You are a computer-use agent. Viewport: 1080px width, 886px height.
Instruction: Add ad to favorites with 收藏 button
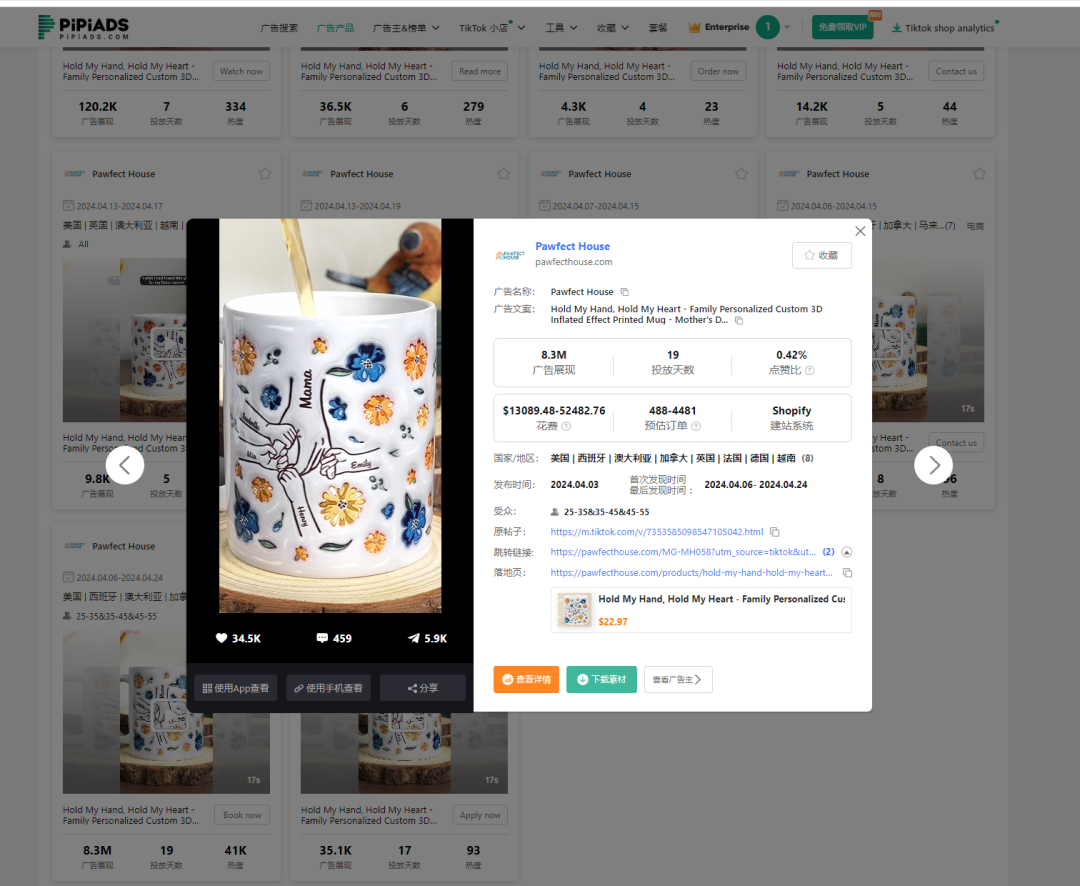(822, 256)
